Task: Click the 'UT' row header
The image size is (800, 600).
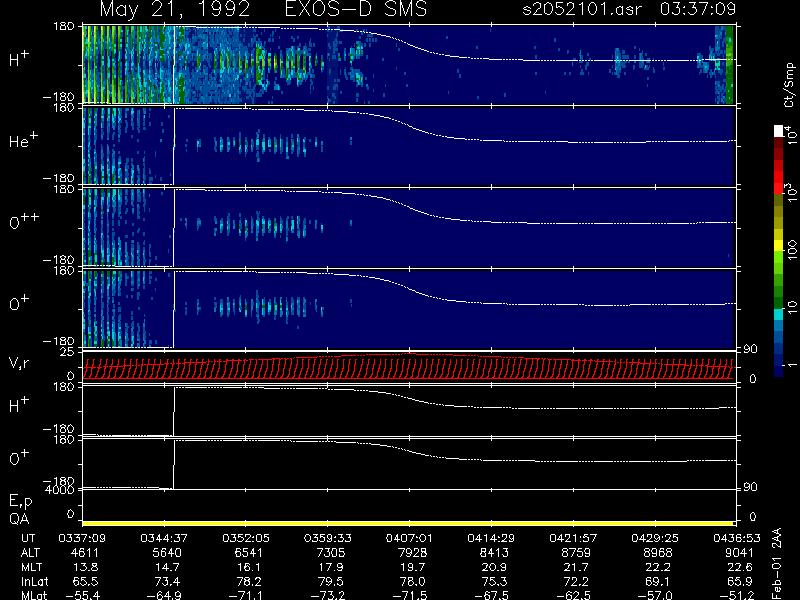Action: pyautogui.click(x=28, y=538)
